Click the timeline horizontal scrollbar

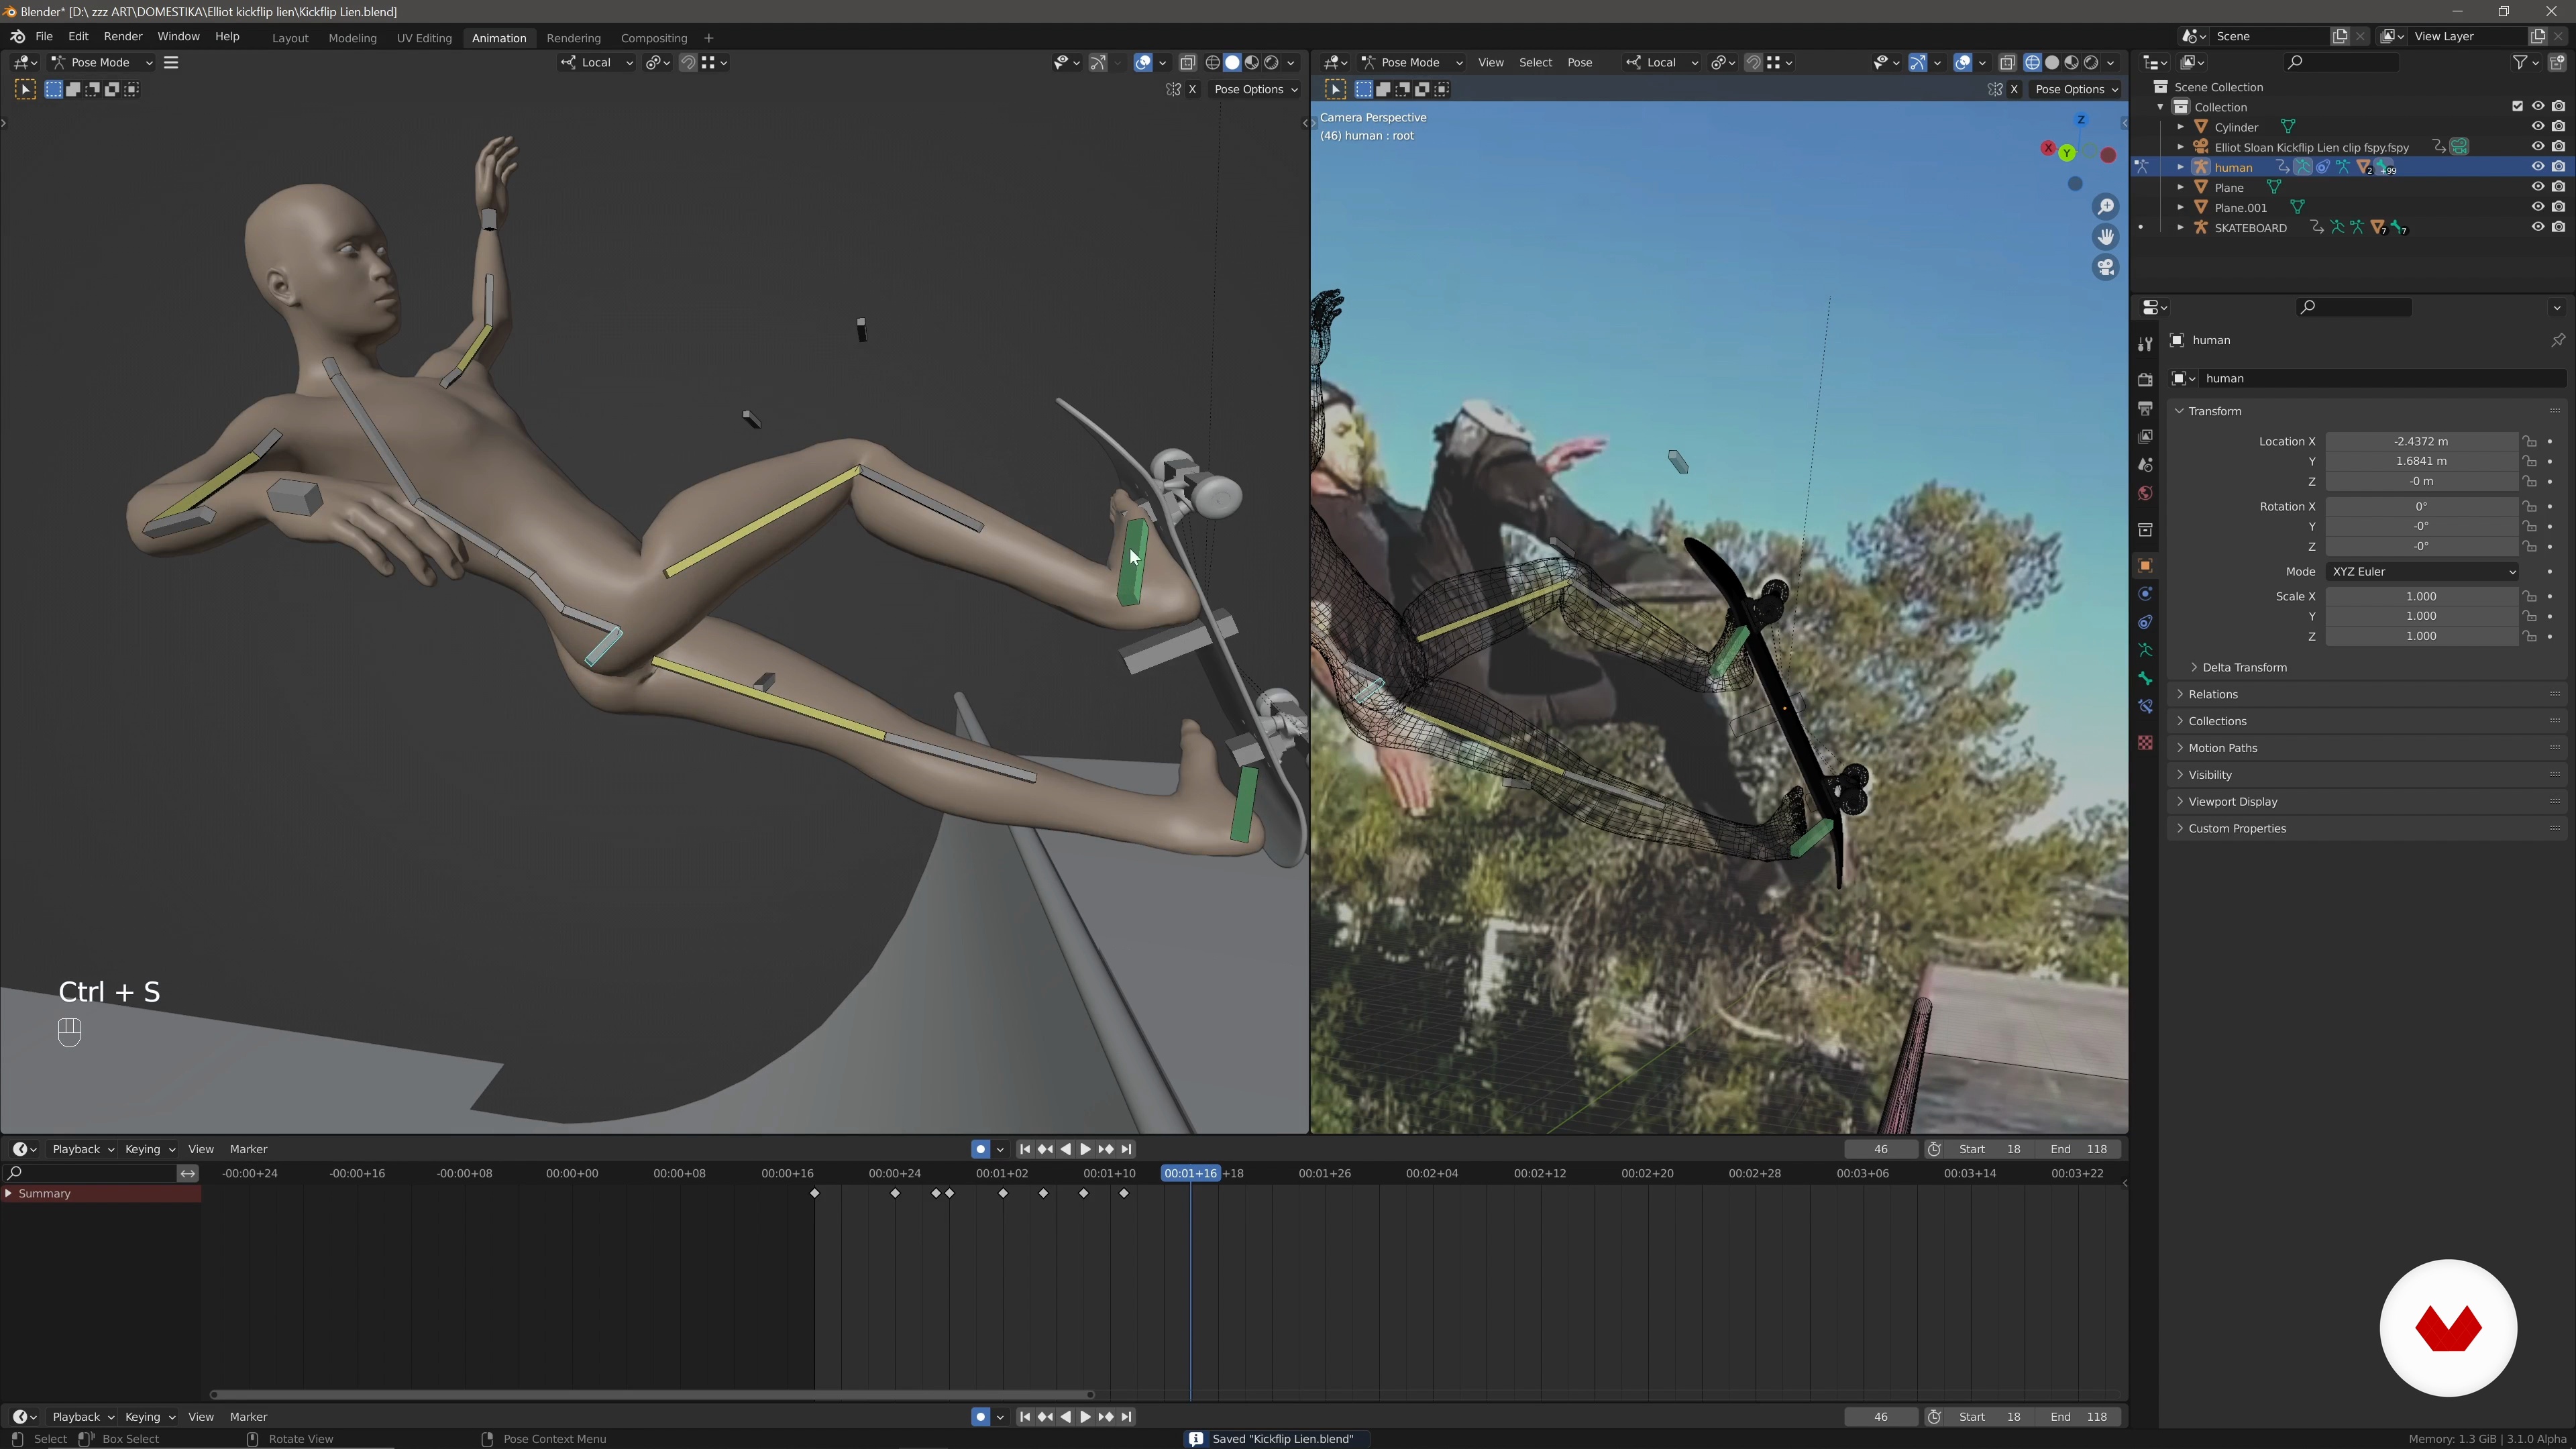click(x=652, y=1394)
